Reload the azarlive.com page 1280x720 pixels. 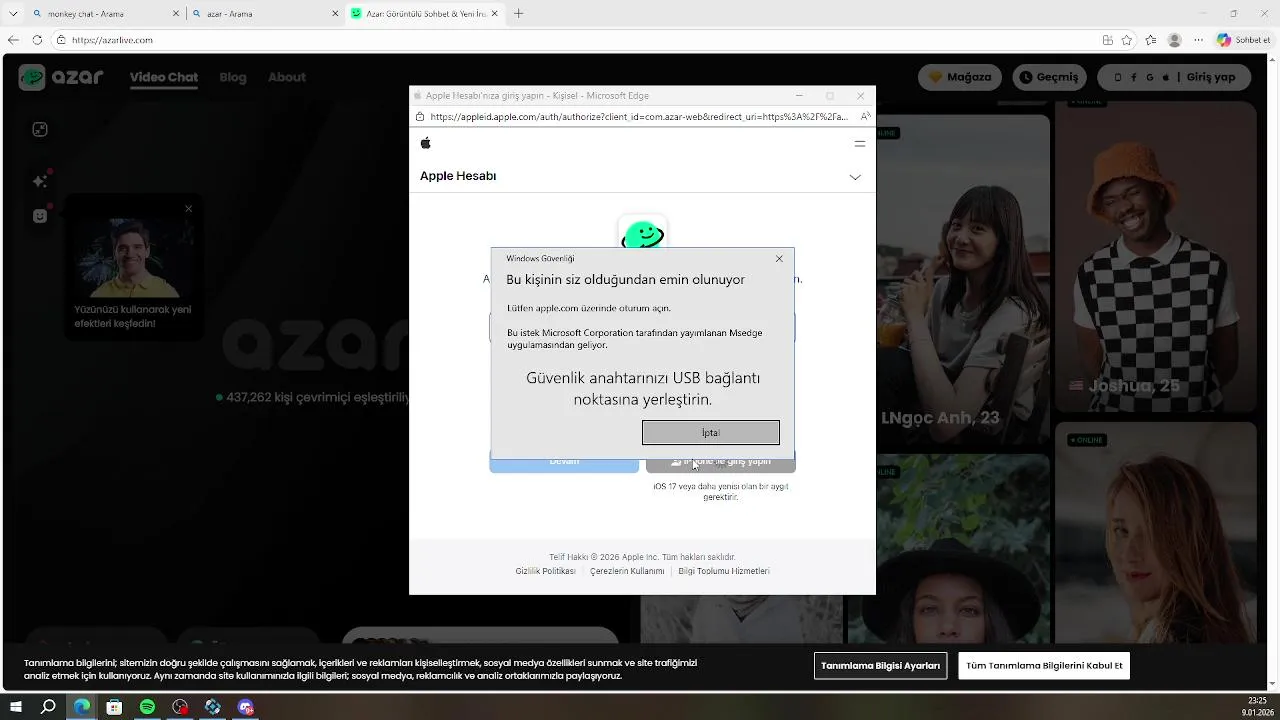(x=37, y=40)
